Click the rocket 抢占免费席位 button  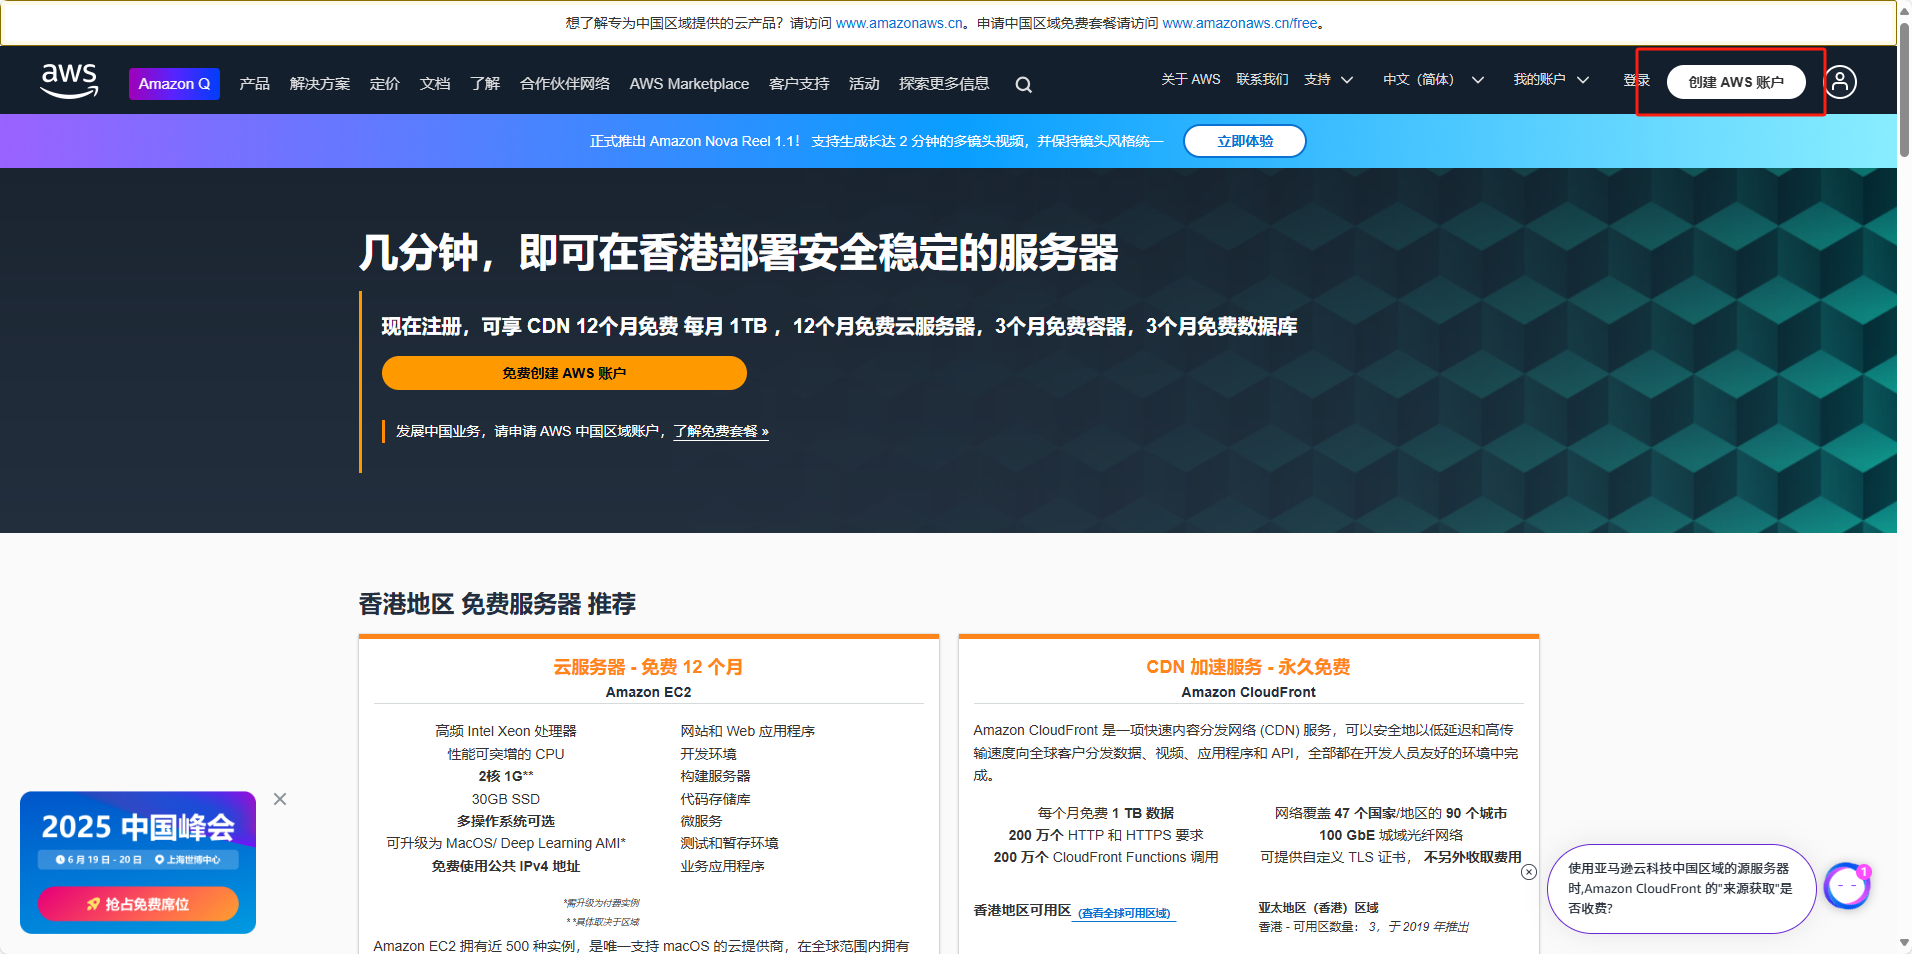[138, 904]
